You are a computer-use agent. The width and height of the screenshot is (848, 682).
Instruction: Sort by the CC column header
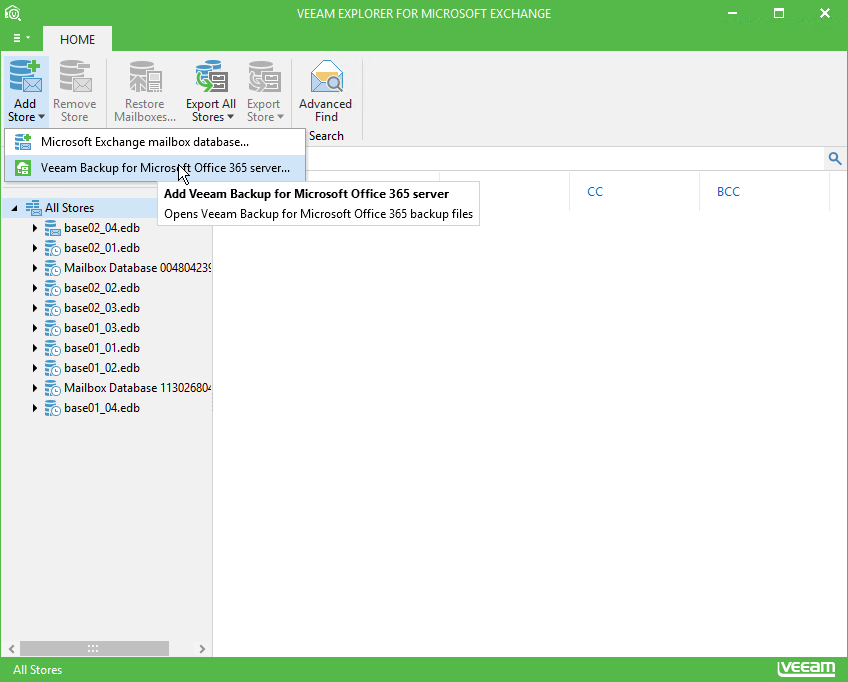pos(595,192)
